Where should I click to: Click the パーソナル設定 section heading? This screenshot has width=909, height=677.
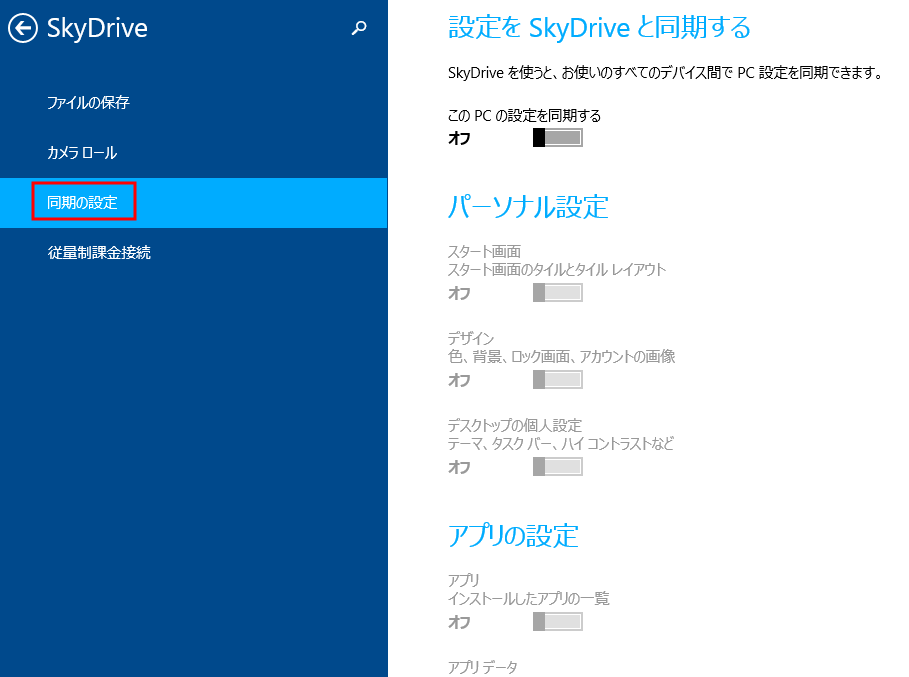[x=528, y=207]
